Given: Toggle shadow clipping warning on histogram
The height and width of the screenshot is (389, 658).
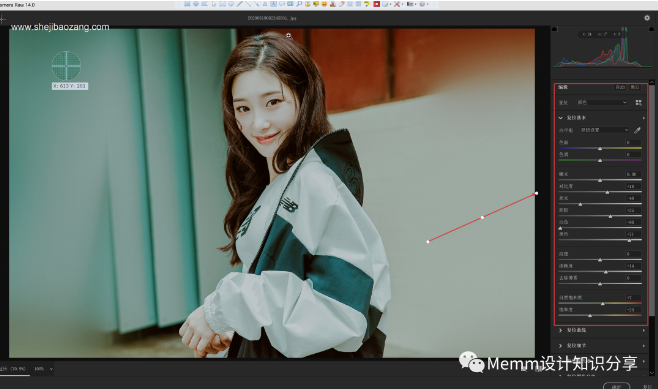Looking at the screenshot, I should [554, 29].
